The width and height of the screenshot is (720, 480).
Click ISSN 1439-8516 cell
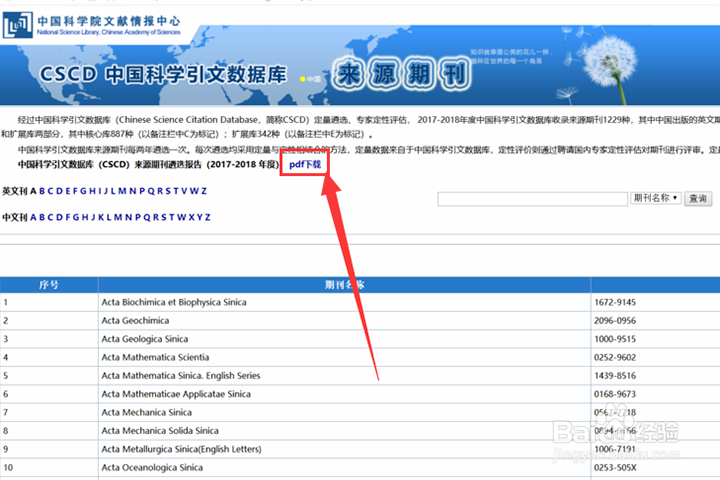coord(615,376)
